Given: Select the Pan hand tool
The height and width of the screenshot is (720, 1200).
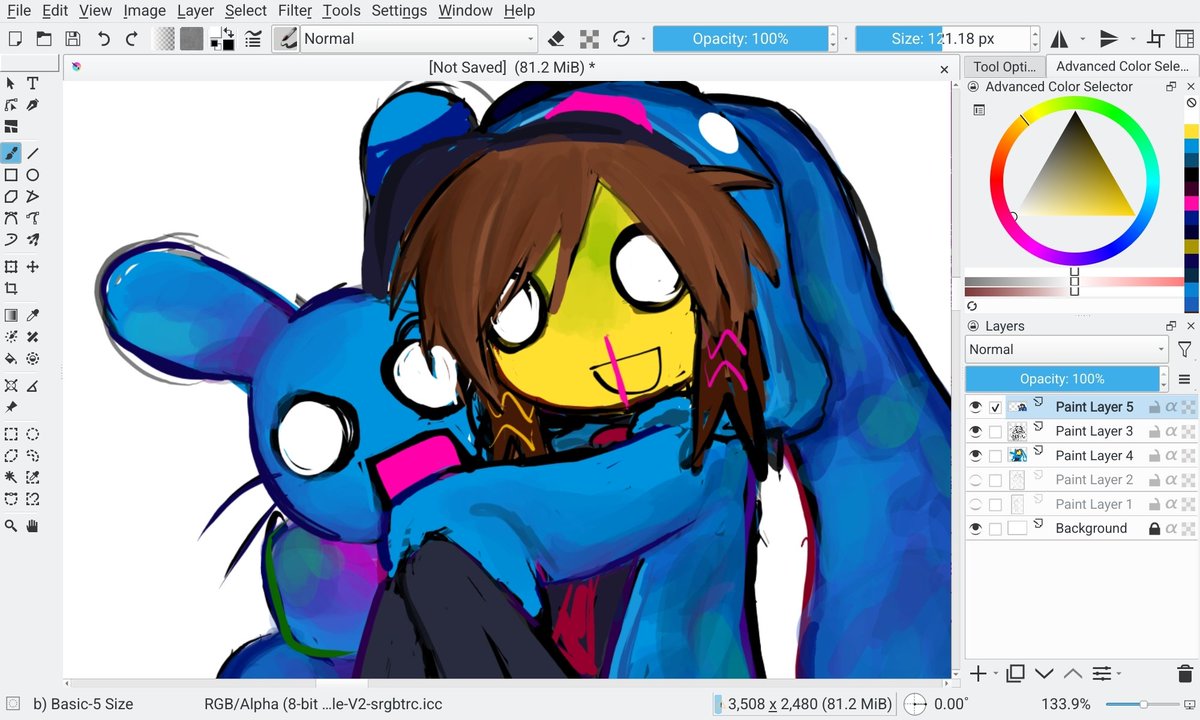Looking at the screenshot, I should 33,525.
